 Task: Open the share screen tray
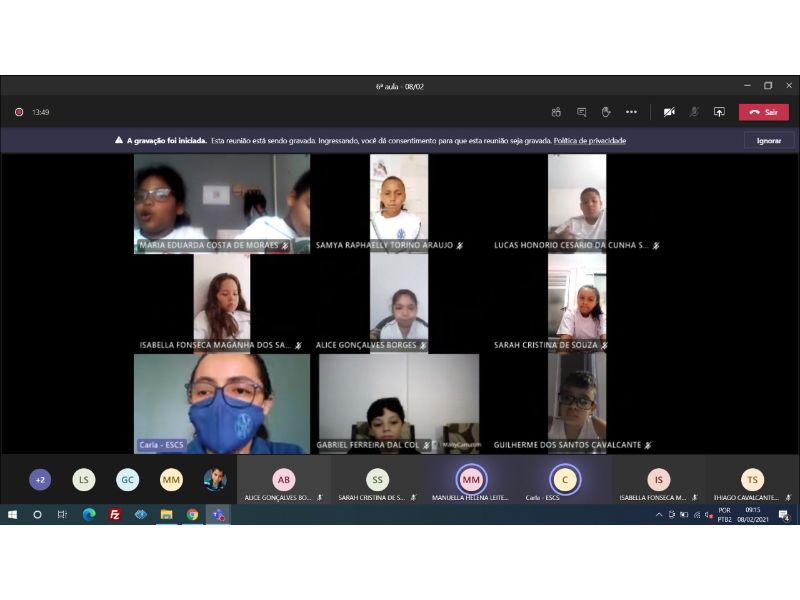[719, 112]
